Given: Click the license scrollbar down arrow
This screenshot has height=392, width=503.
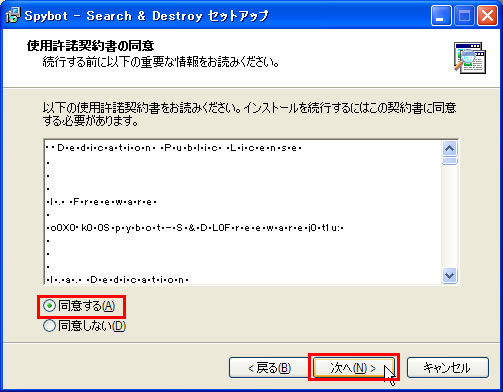Looking at the screenshot, I should point(450,276).
